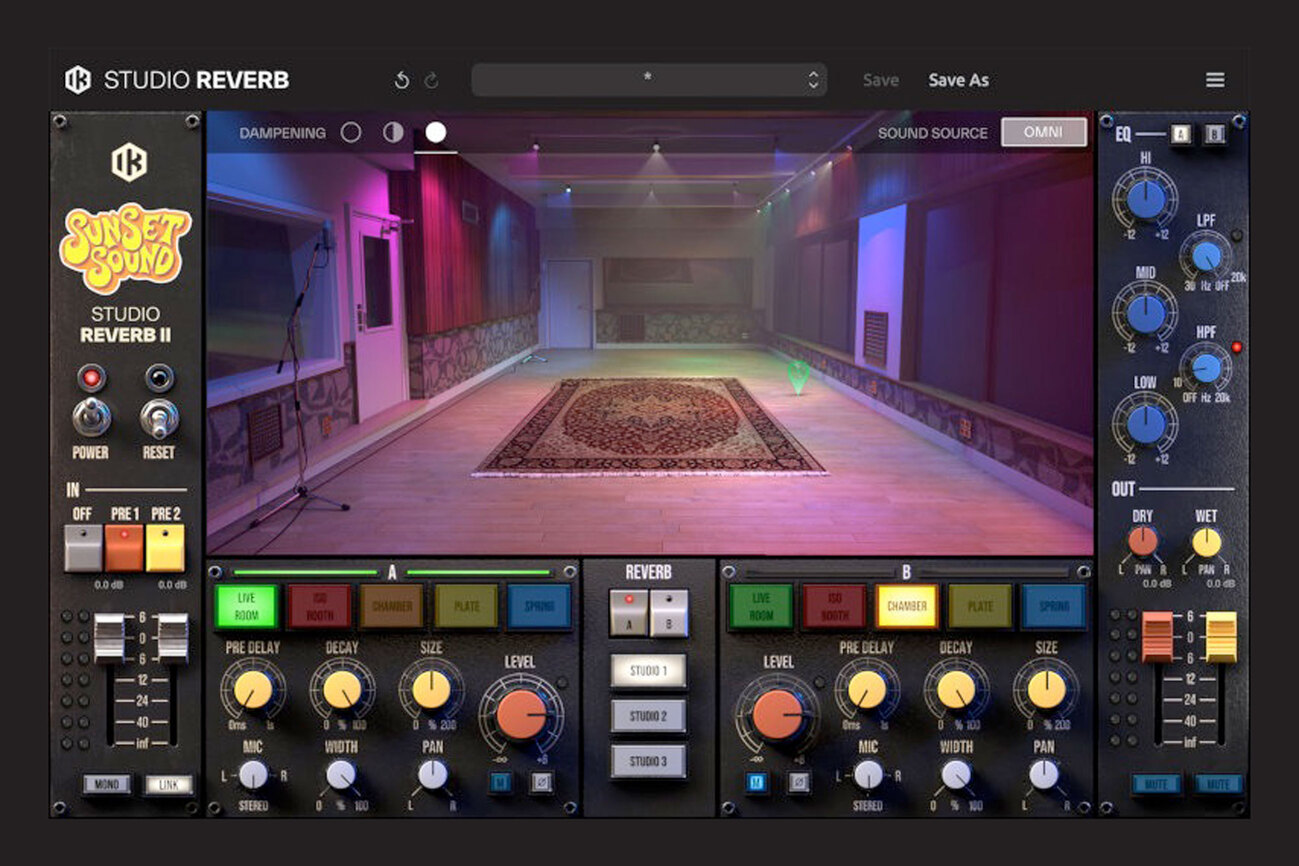The image size is (1299, 866).
Task: Enable reverb A with the A switch
Action: point(629,613)
